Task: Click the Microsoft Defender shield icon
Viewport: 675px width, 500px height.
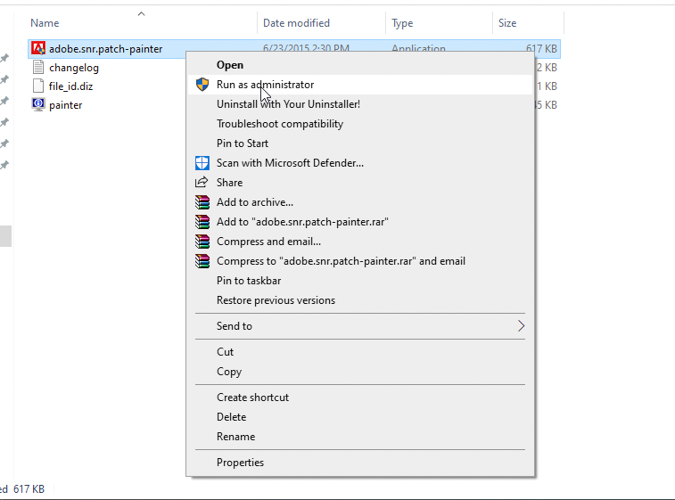Action: [x=202, y=163]
